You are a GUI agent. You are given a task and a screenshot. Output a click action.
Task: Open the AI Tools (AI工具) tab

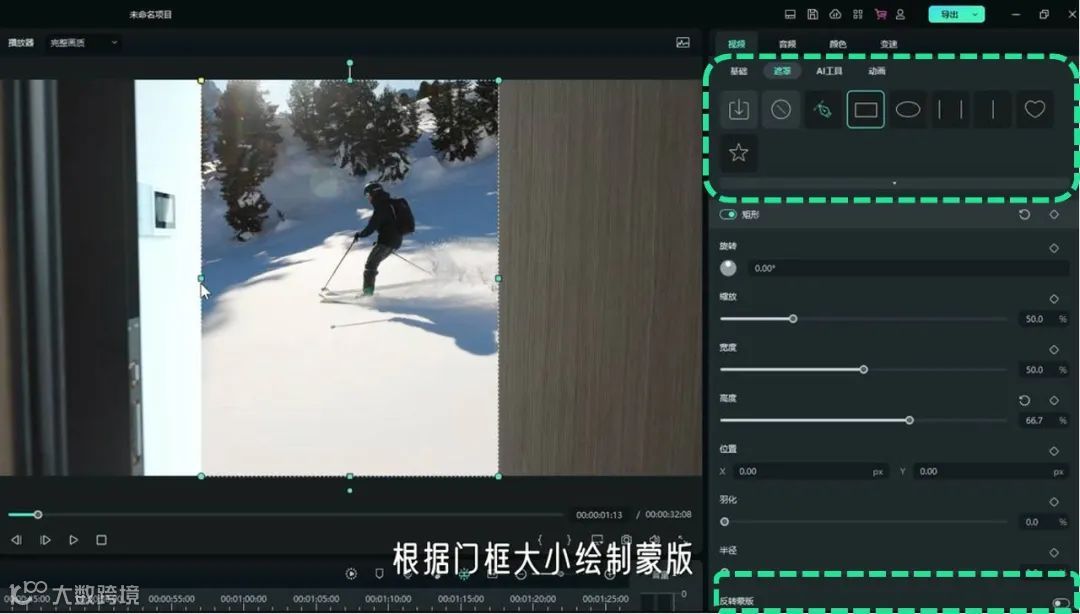click(x=828, y=71)
